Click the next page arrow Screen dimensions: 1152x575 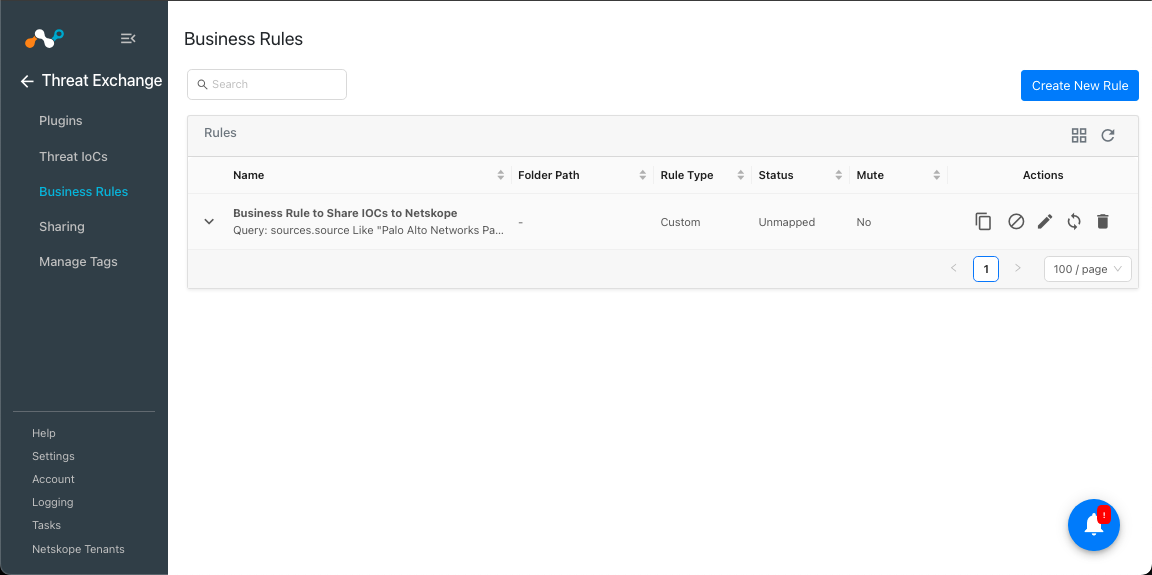(x=1018, y=268)
